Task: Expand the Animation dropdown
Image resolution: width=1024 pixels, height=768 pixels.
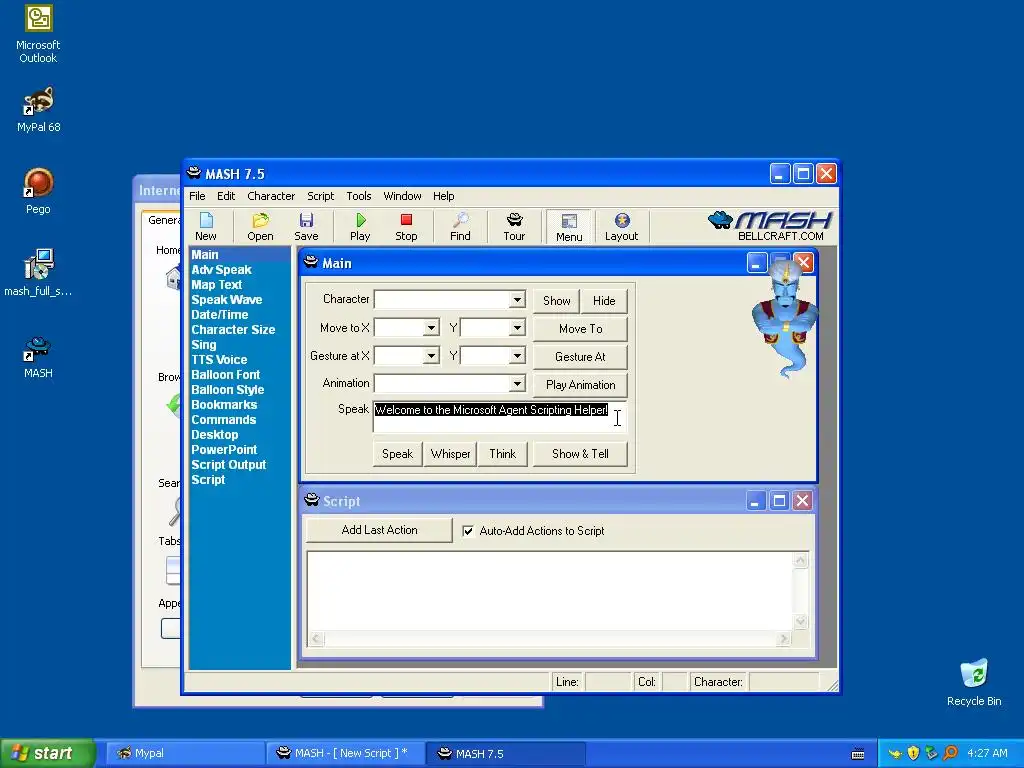Action: [517, 383]
